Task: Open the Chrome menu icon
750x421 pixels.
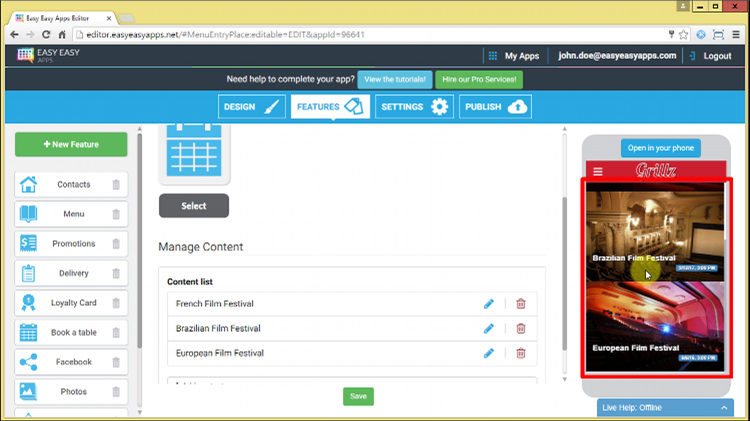Action: [736, 34]
